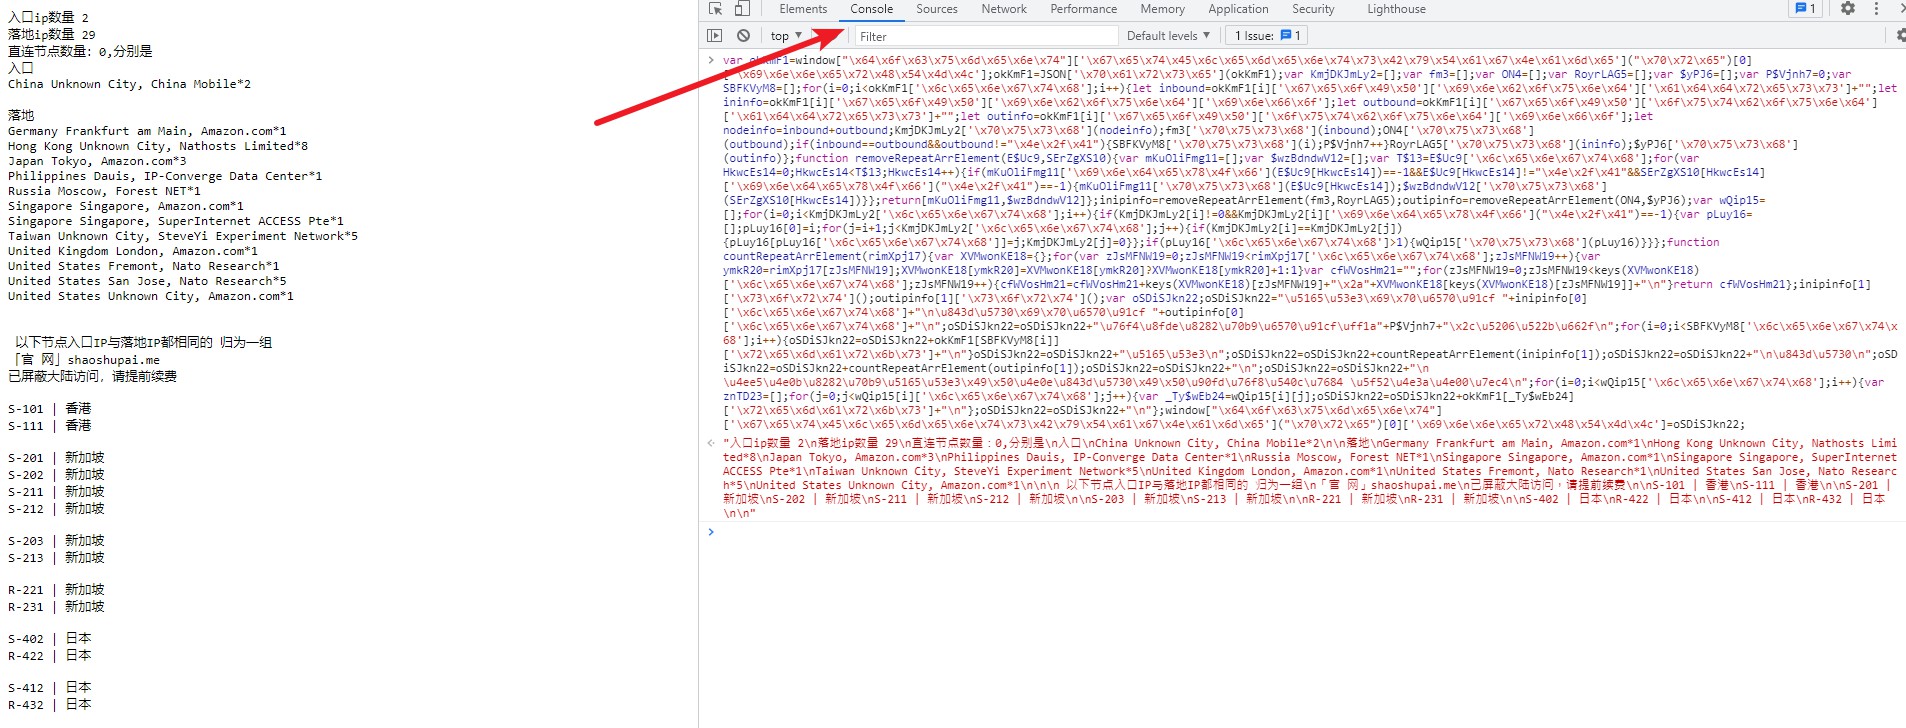1906x728 pixels.
Task: Switch to the Lighthouse tab
Action: tap(1396, 9)
